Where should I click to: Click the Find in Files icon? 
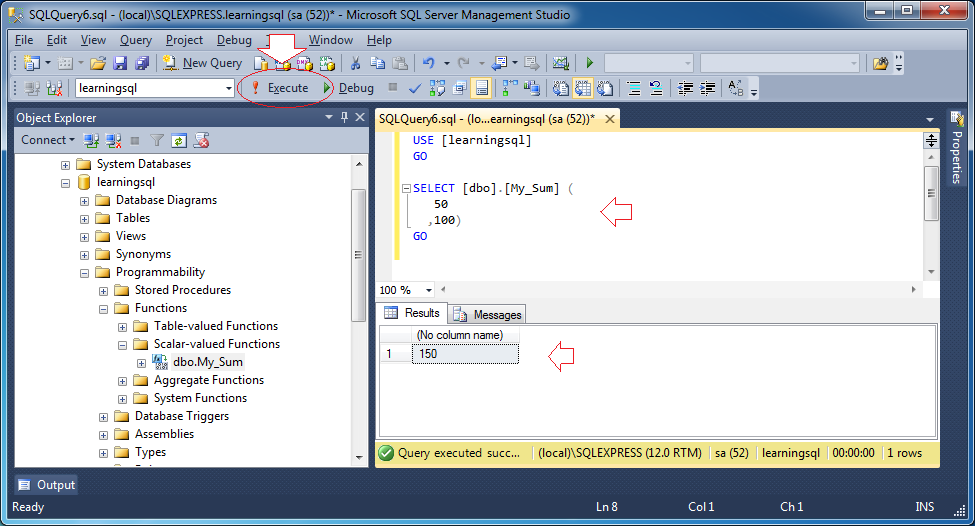(x=880, y=63)
